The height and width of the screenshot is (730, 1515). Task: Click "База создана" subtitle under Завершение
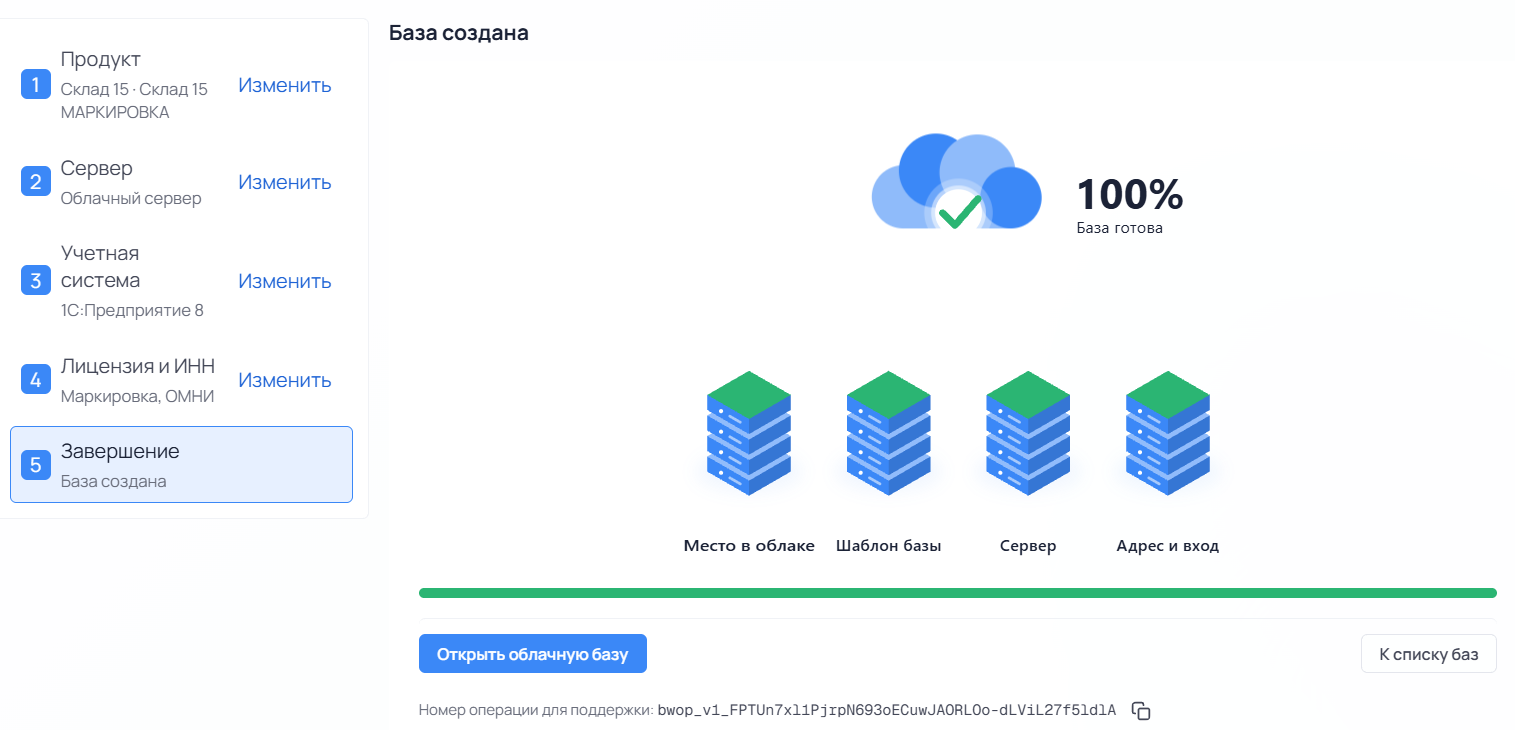coord(114,481)
